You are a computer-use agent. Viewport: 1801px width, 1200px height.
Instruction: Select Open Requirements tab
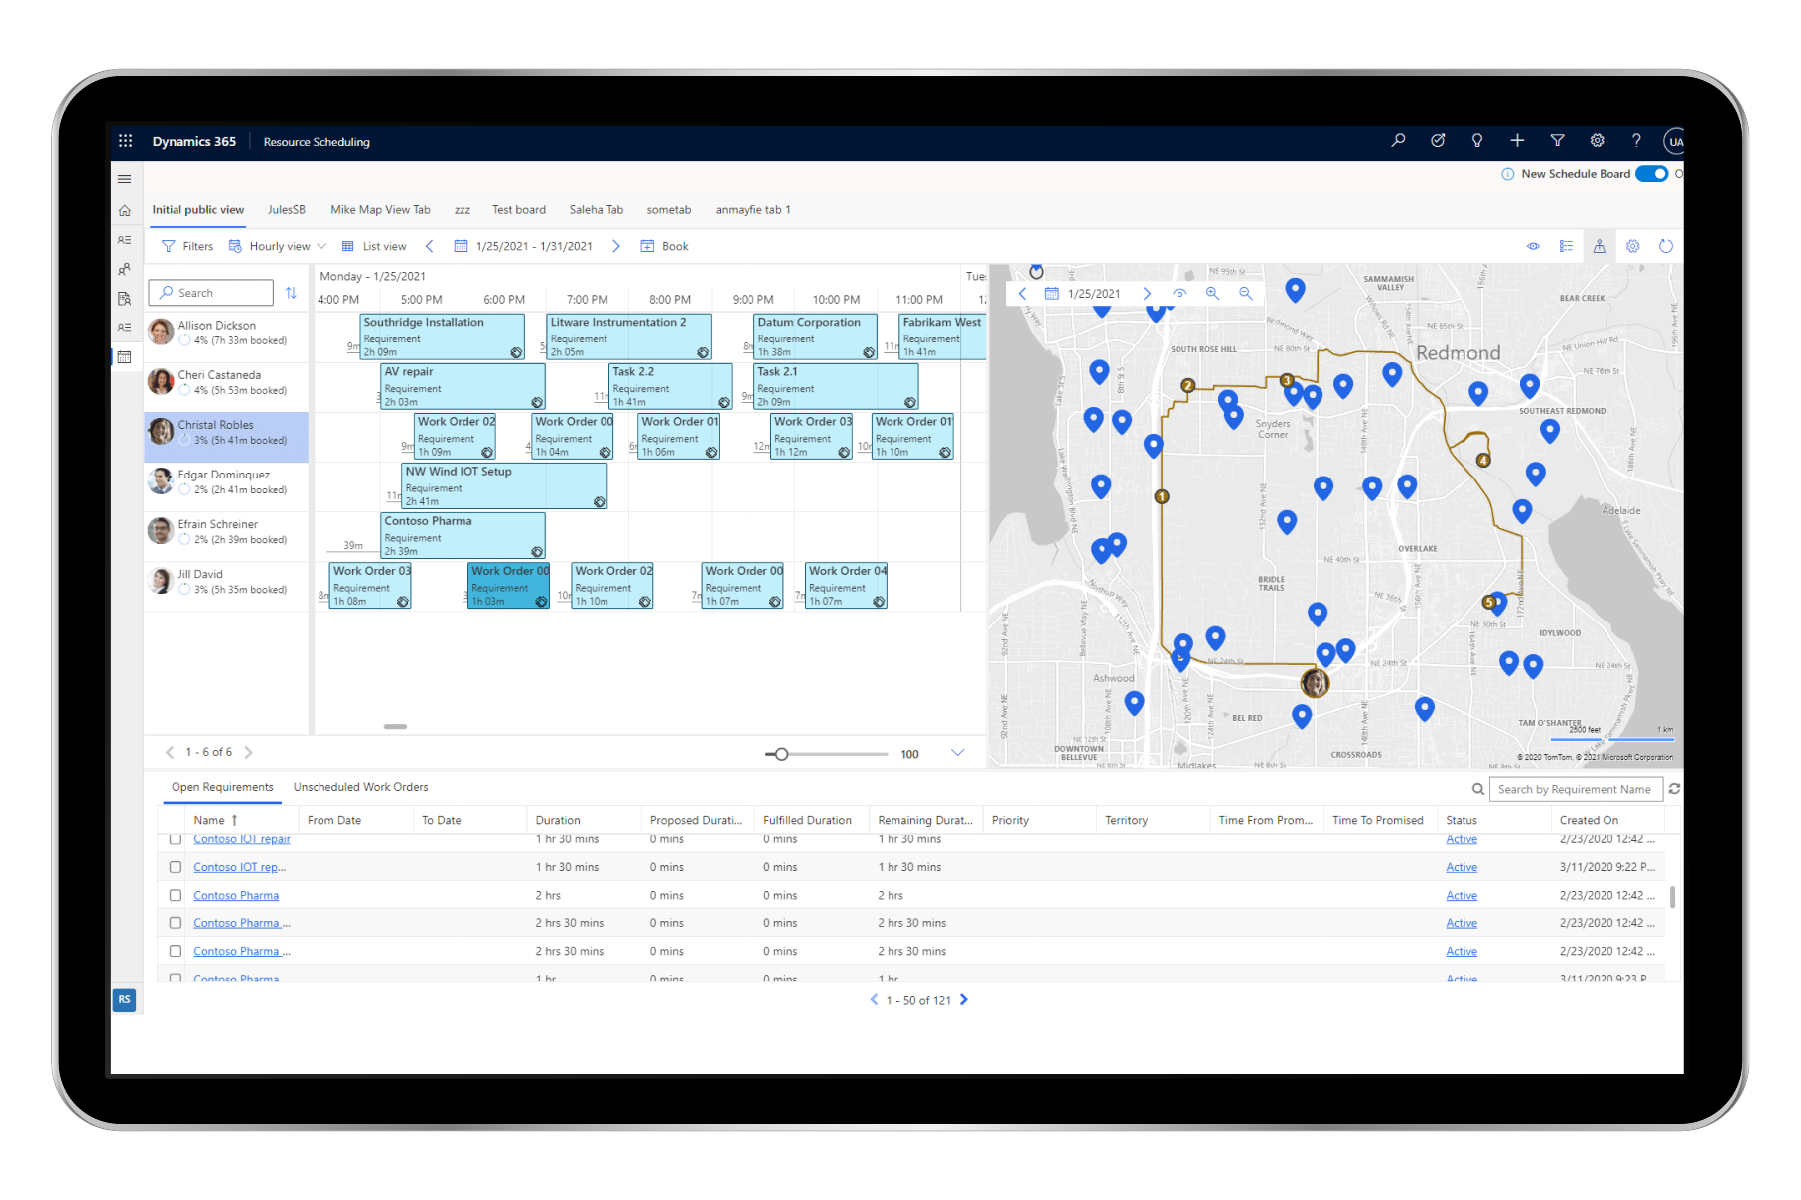click(222, 787)
